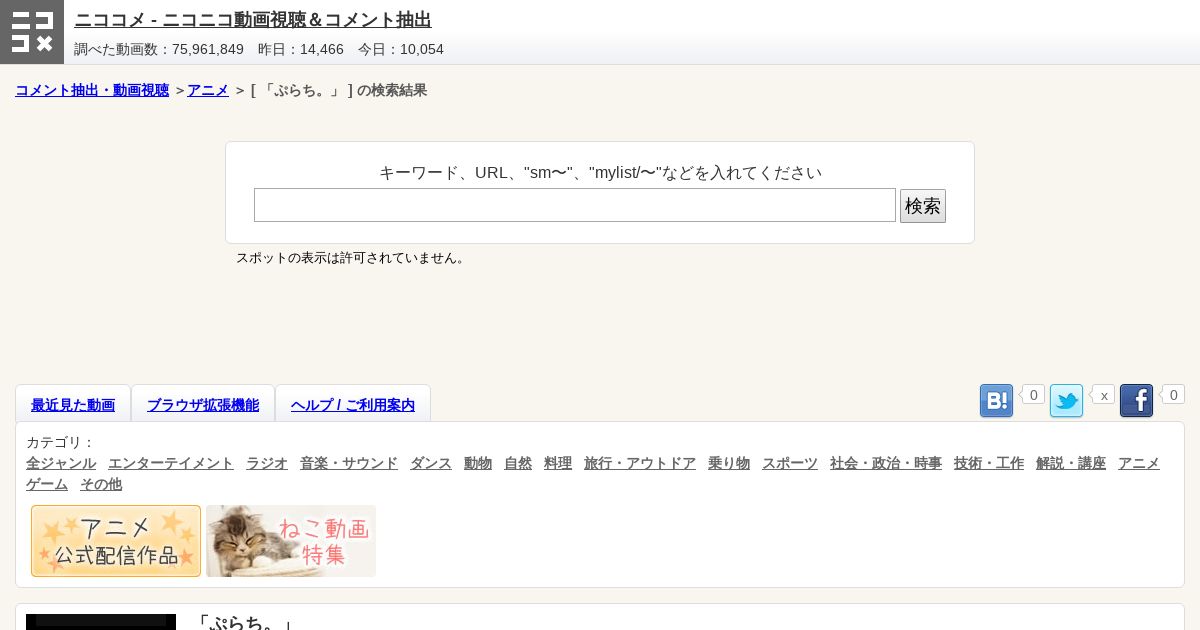Select category 旅行・アウトドア
1200x630 pixels.
click(640, 463)
